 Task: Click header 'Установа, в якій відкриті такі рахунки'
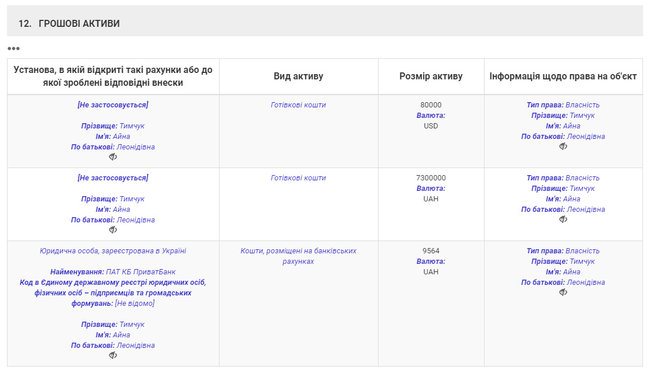[x=113, y=76]
